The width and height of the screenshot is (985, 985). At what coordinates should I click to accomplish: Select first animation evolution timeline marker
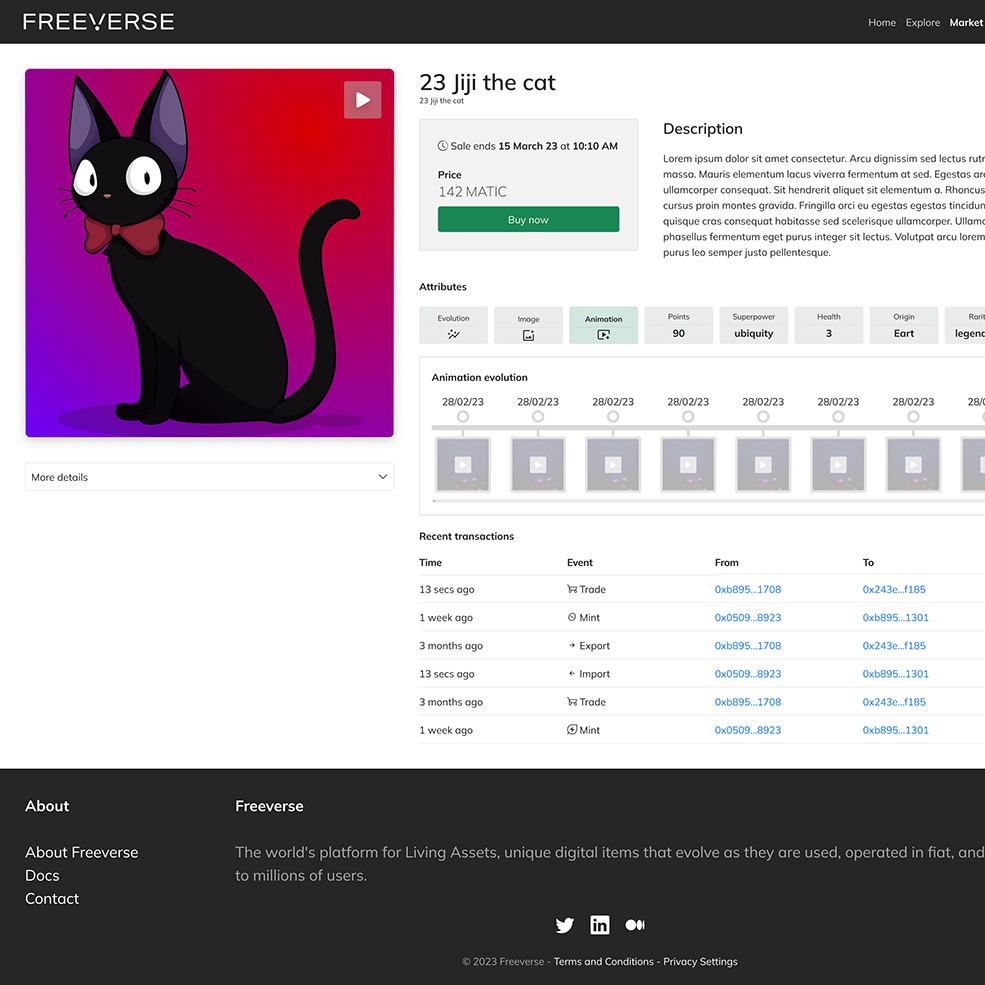click(x=463, y=416)
